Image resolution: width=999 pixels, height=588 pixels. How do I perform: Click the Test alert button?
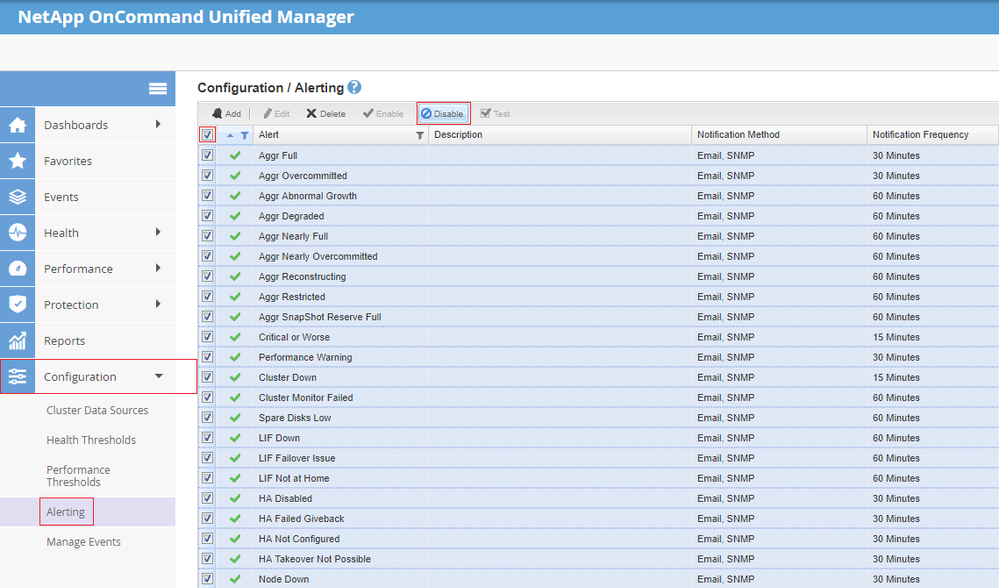tap(495, 113)
